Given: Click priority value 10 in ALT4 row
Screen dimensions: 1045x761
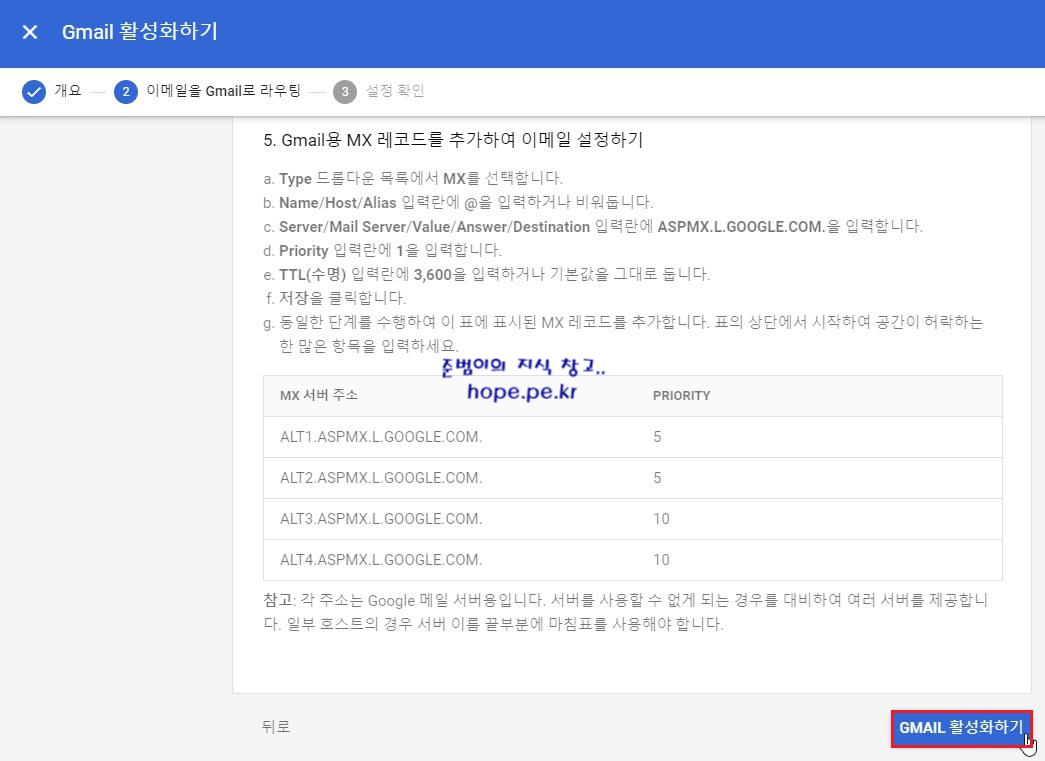Looking at the screenshot, I should [x=661, y=560].
